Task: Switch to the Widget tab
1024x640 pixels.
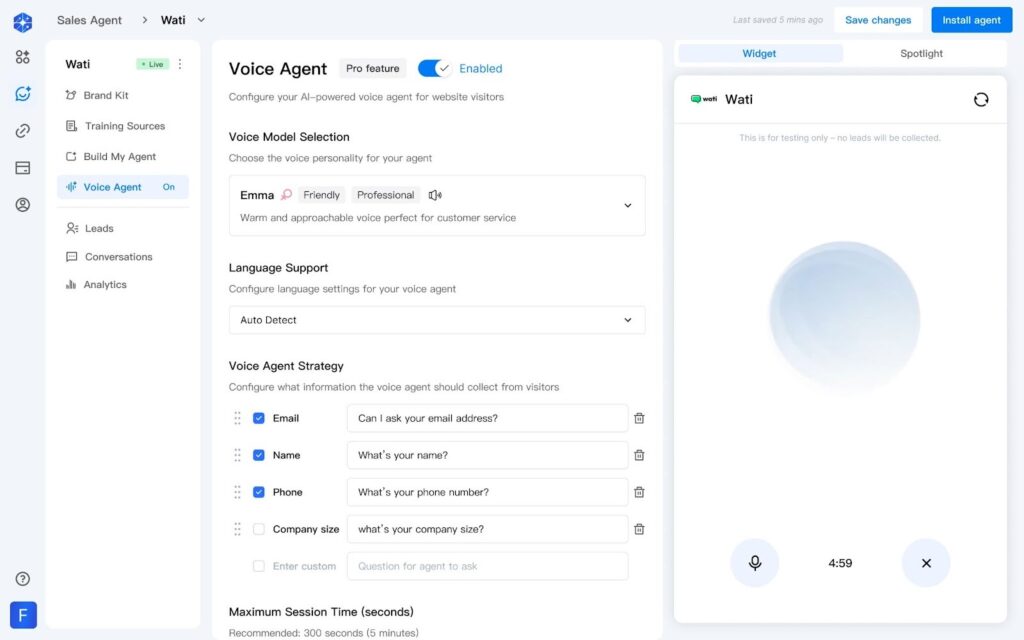Action: tap(760, 54)
